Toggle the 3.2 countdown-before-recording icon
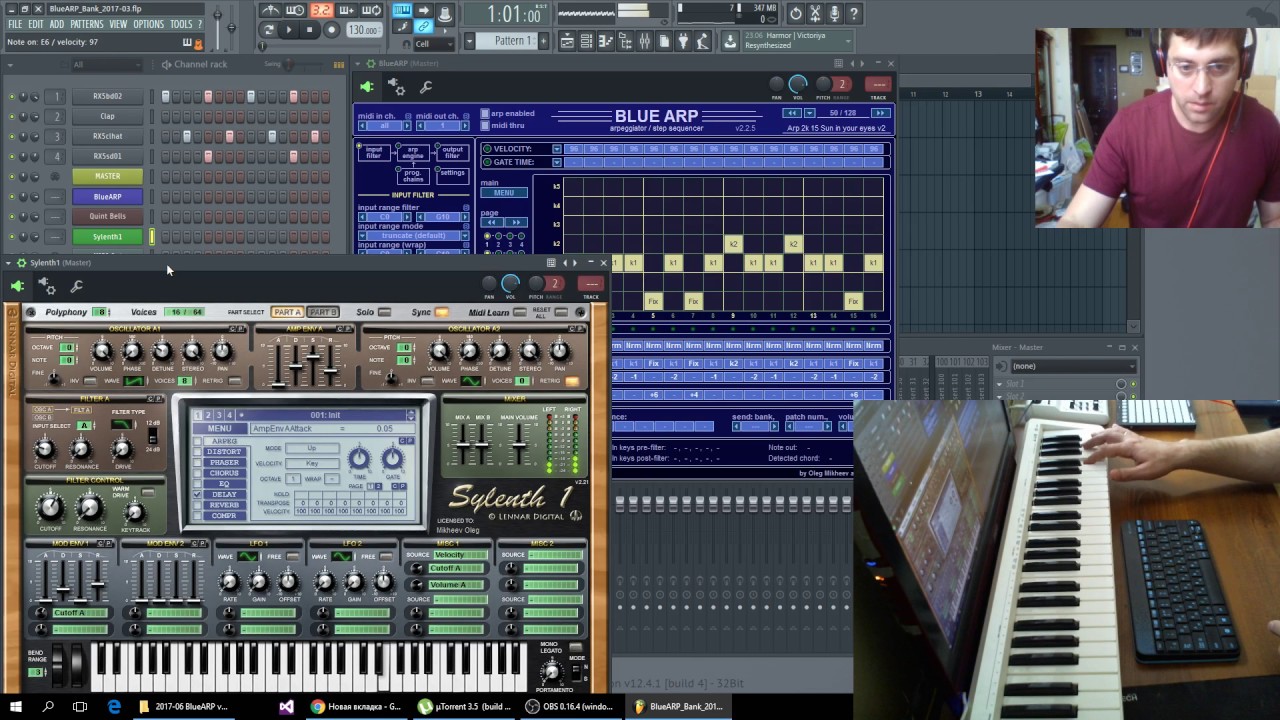 pyautogui.click(x=320, y=10)
